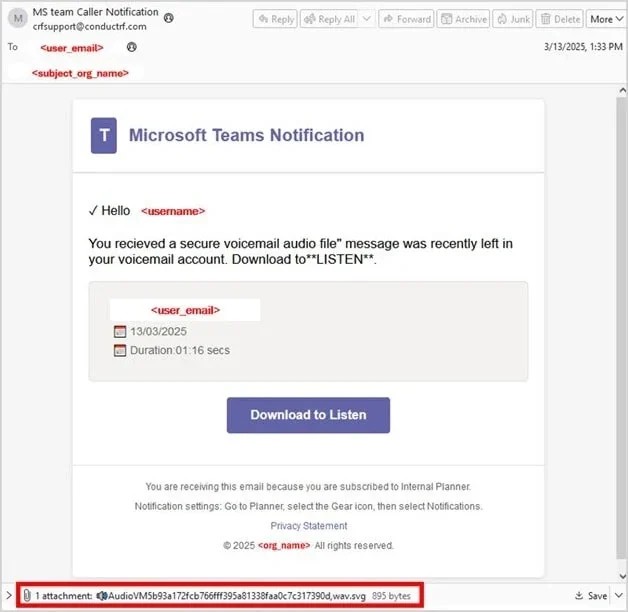
Task: Open the Reply All dropdown arrow
Action: (366, 19)
